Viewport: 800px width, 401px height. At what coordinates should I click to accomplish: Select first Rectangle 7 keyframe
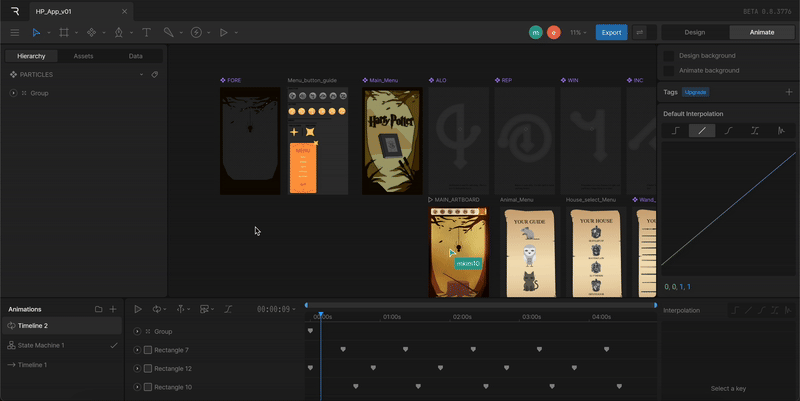(x=343, y=349)
